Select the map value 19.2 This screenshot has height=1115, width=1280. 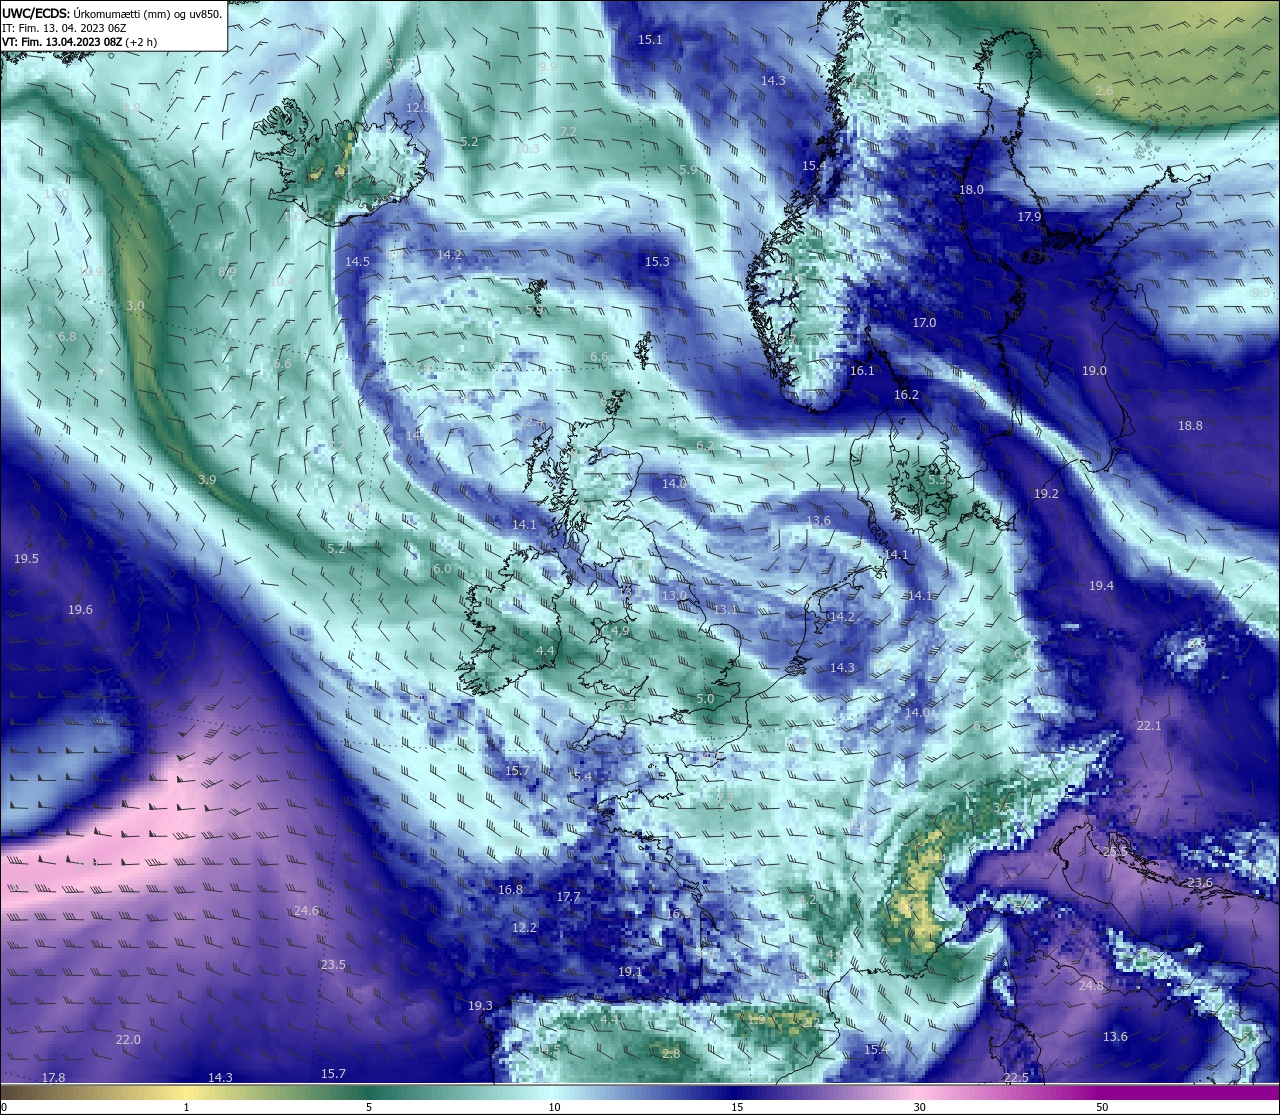1046,494
